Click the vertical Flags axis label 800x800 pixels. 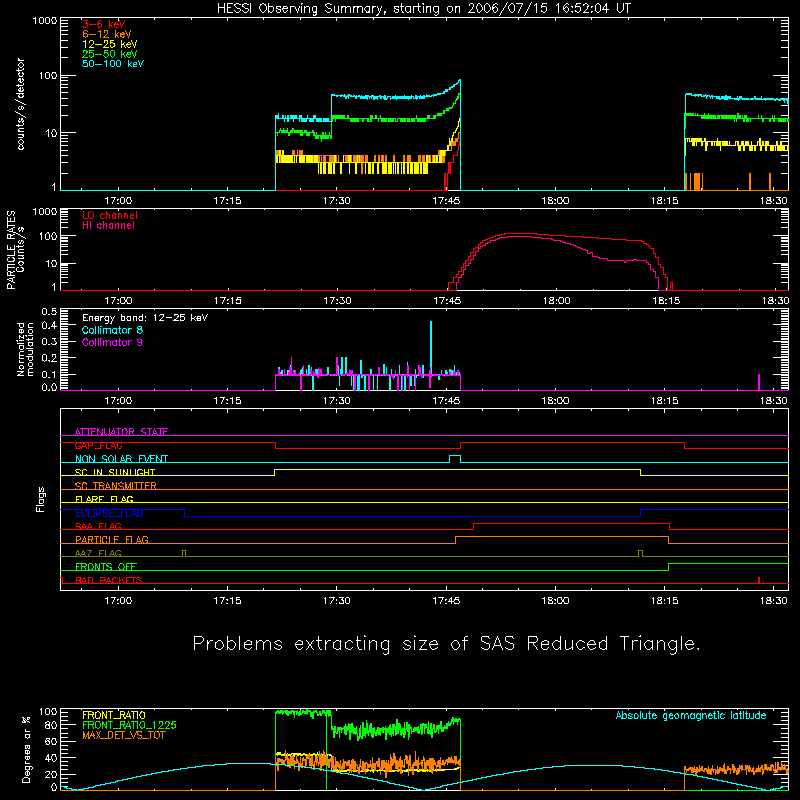point(41,499)
